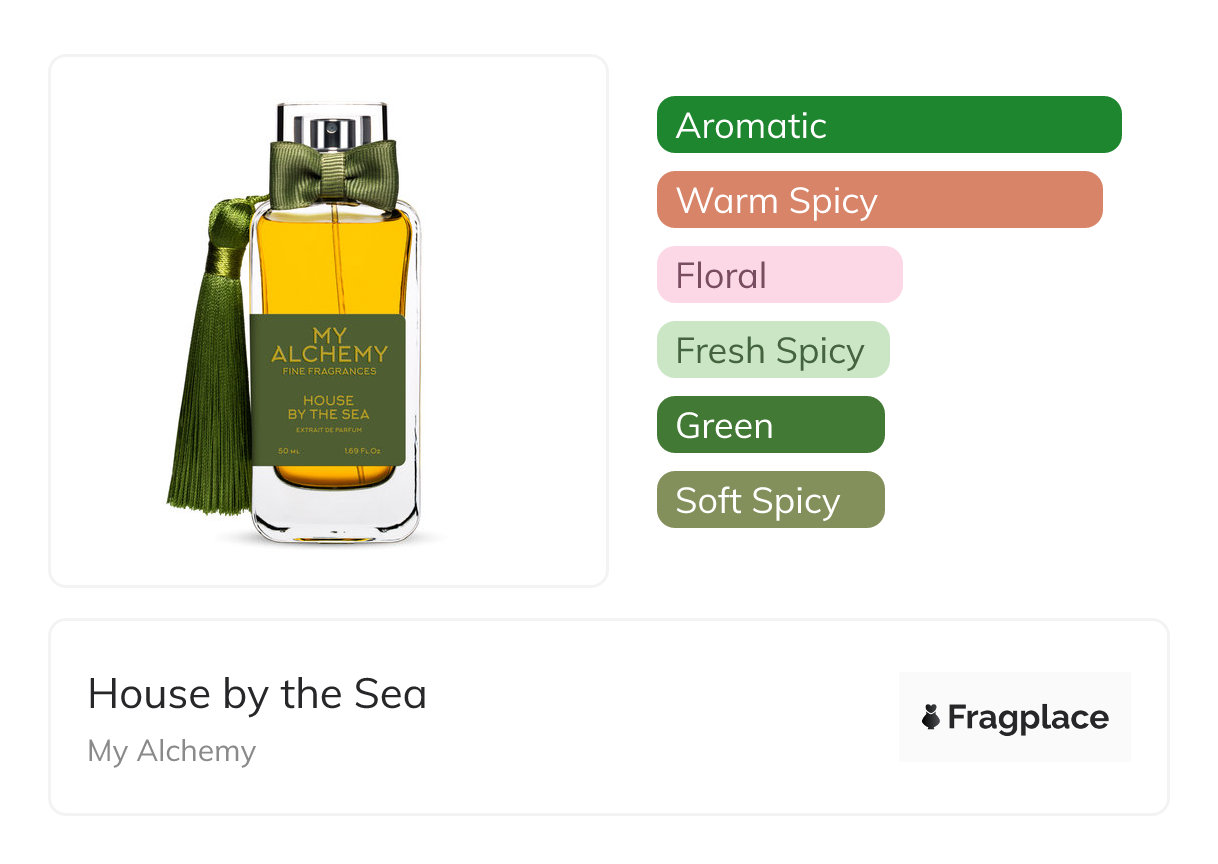Click the 1.69 FL Oz marking

point(364,451)
